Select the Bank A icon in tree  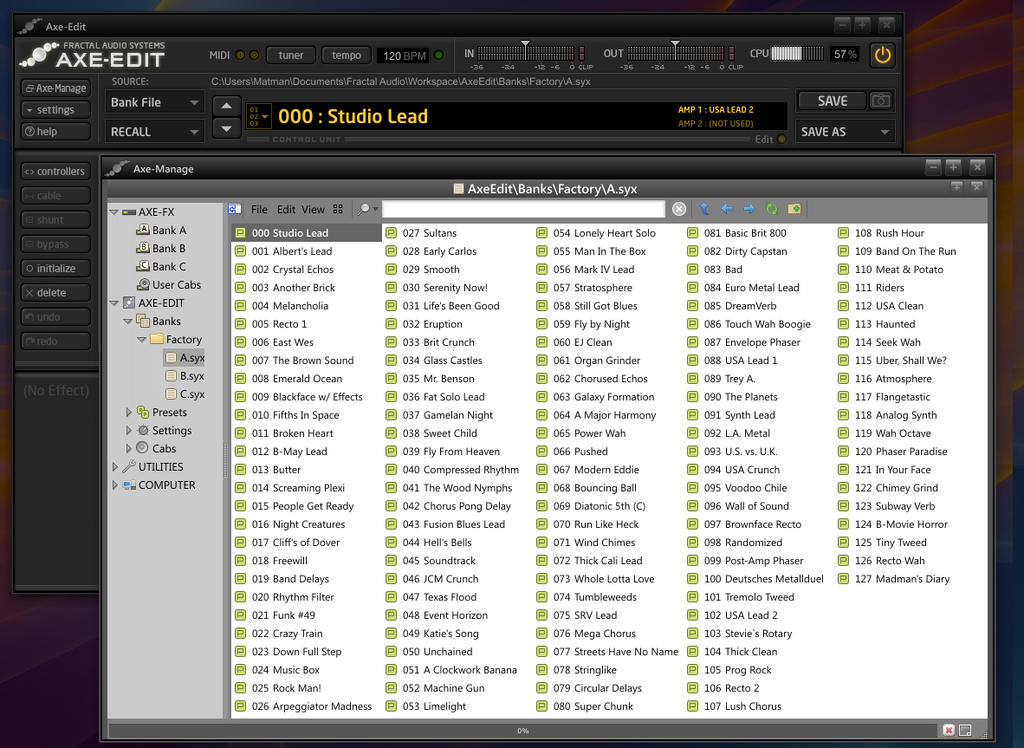coord(142,229)
